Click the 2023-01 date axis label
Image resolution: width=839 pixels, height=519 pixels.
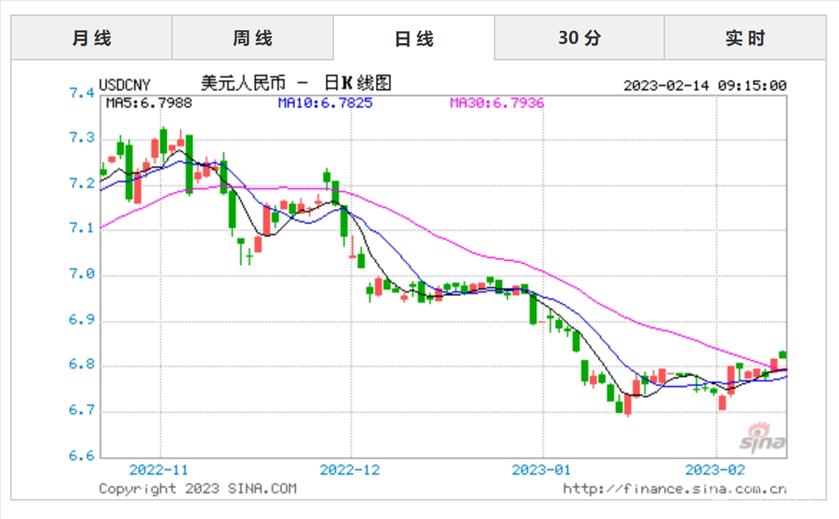pos(541,470)
